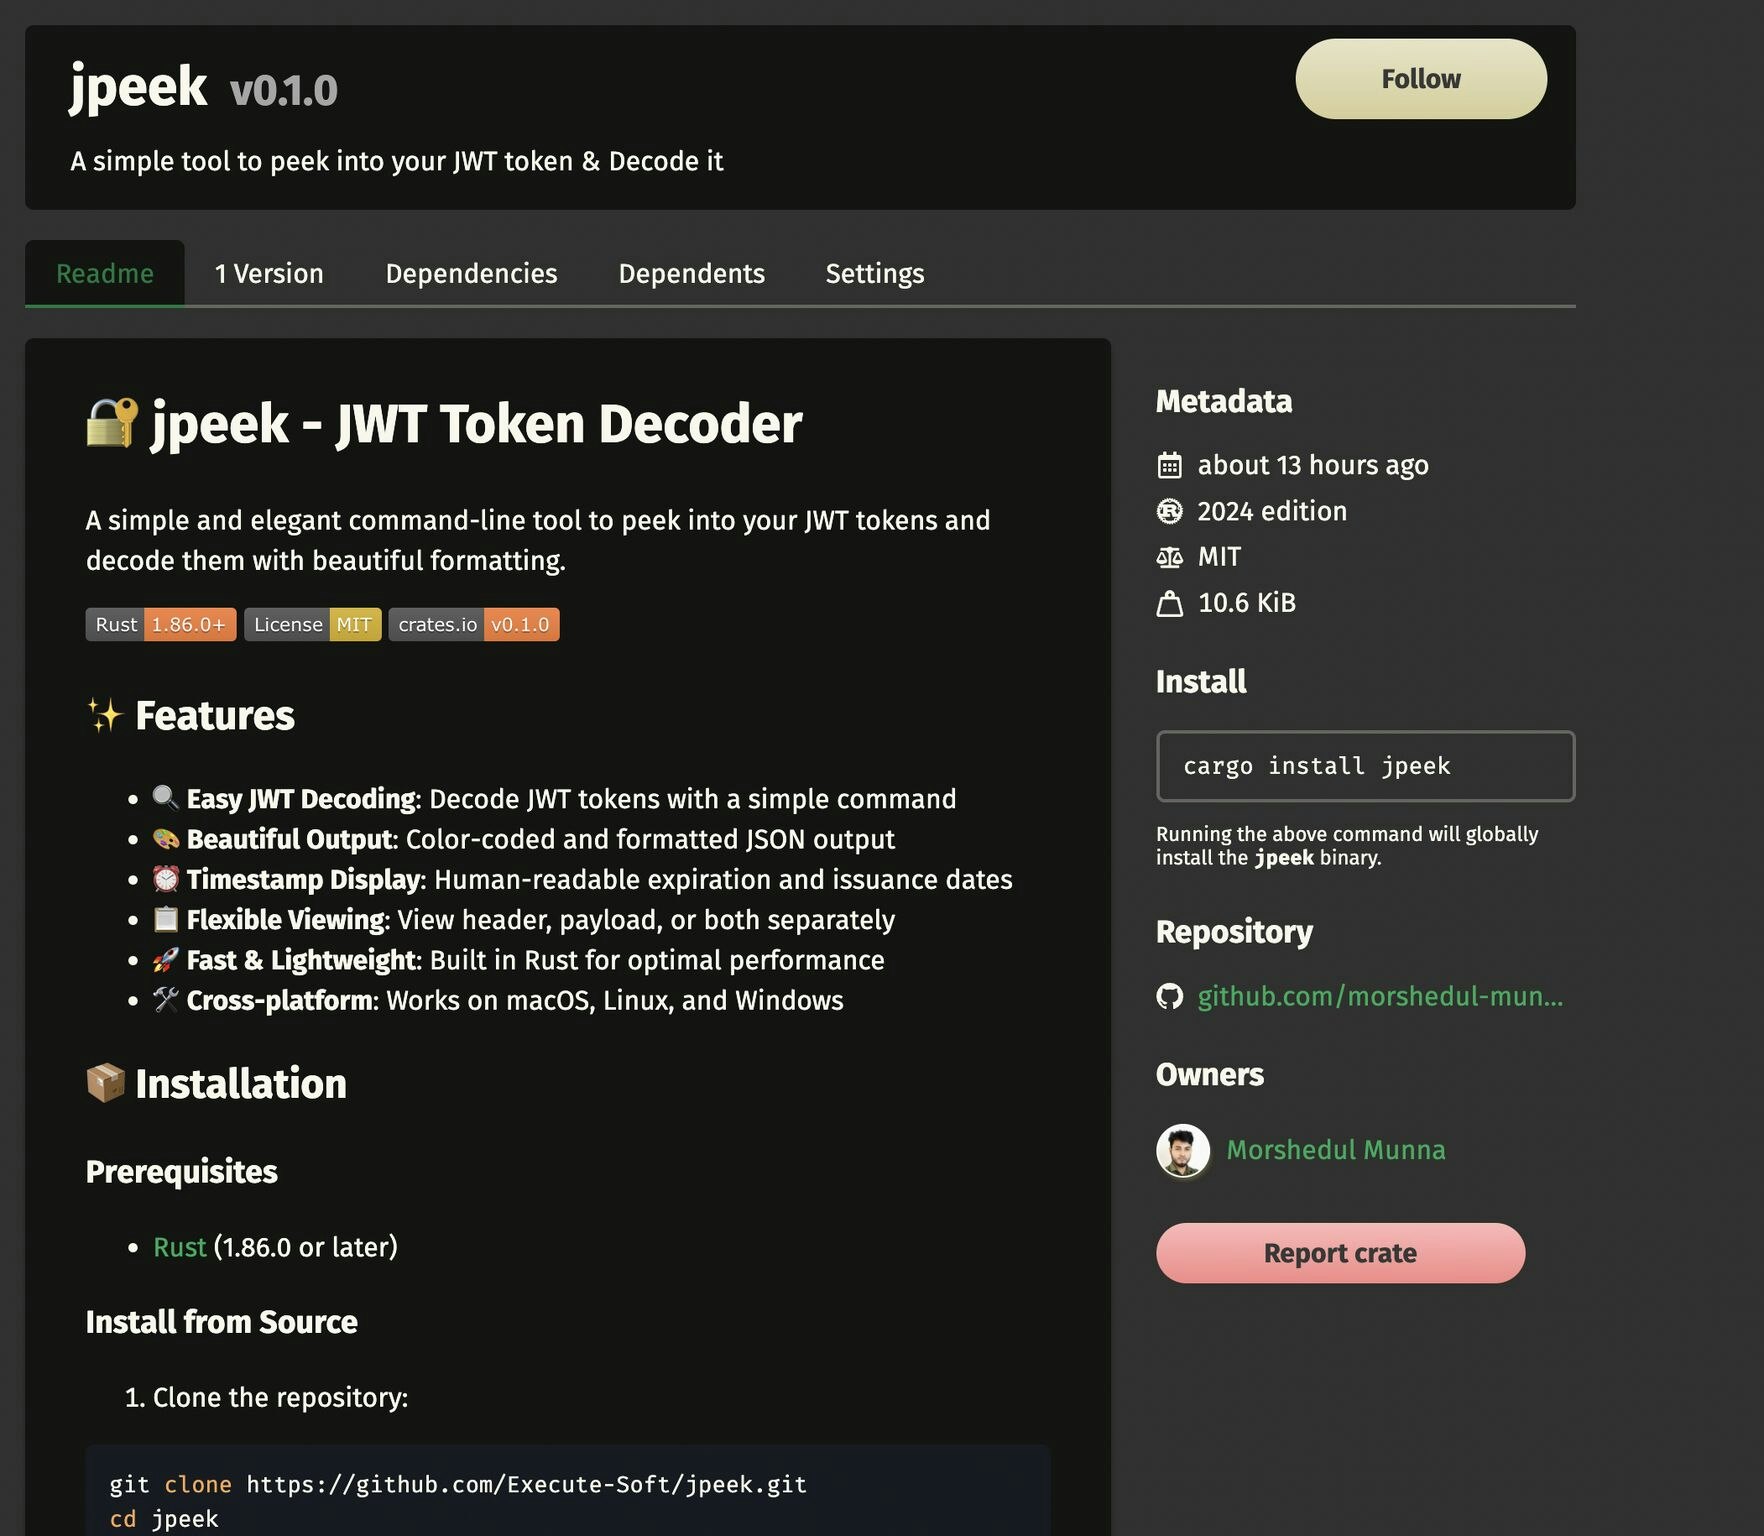Click the 'v0.1.0' version text in header
The image size is (1764, 1536).
tap(284, 90)
